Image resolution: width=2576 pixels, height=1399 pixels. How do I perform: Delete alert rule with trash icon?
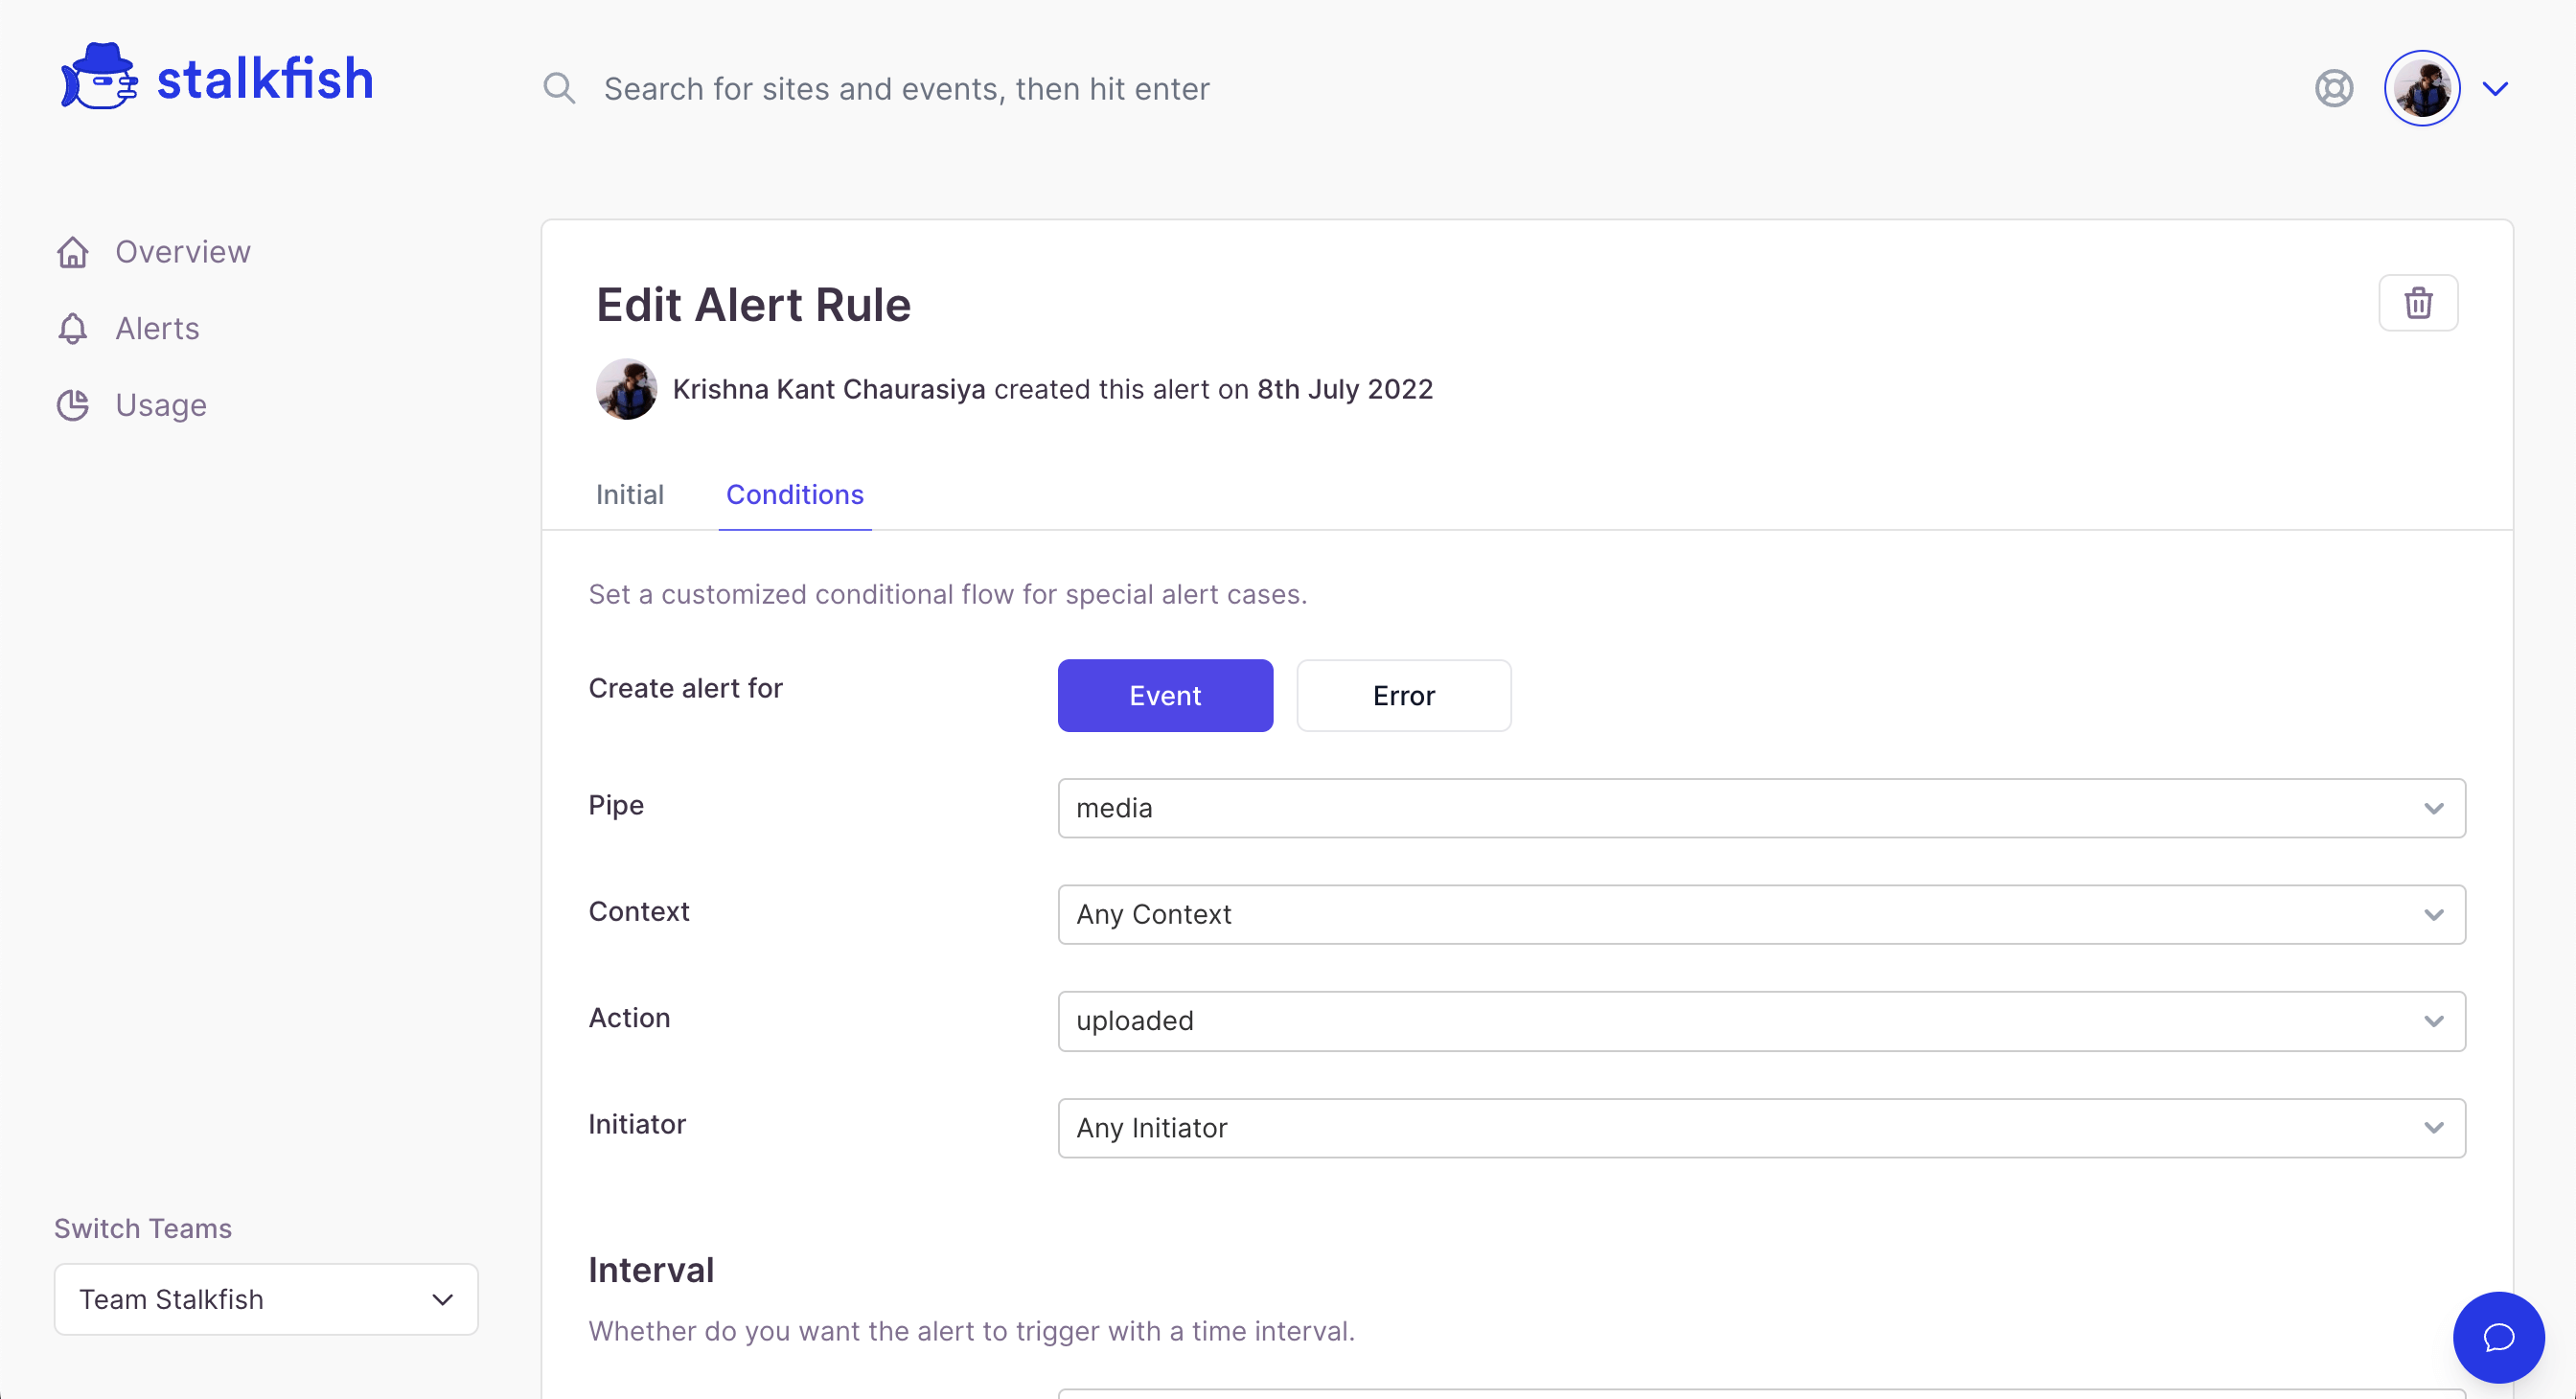coord(2417,303)
